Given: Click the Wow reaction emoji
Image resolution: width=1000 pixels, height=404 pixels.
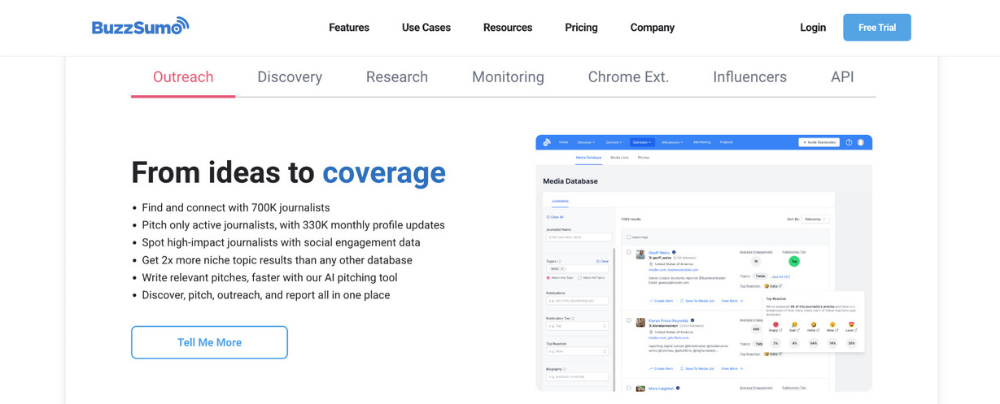Looking at the screenshot, I should [x=832, y=325].
